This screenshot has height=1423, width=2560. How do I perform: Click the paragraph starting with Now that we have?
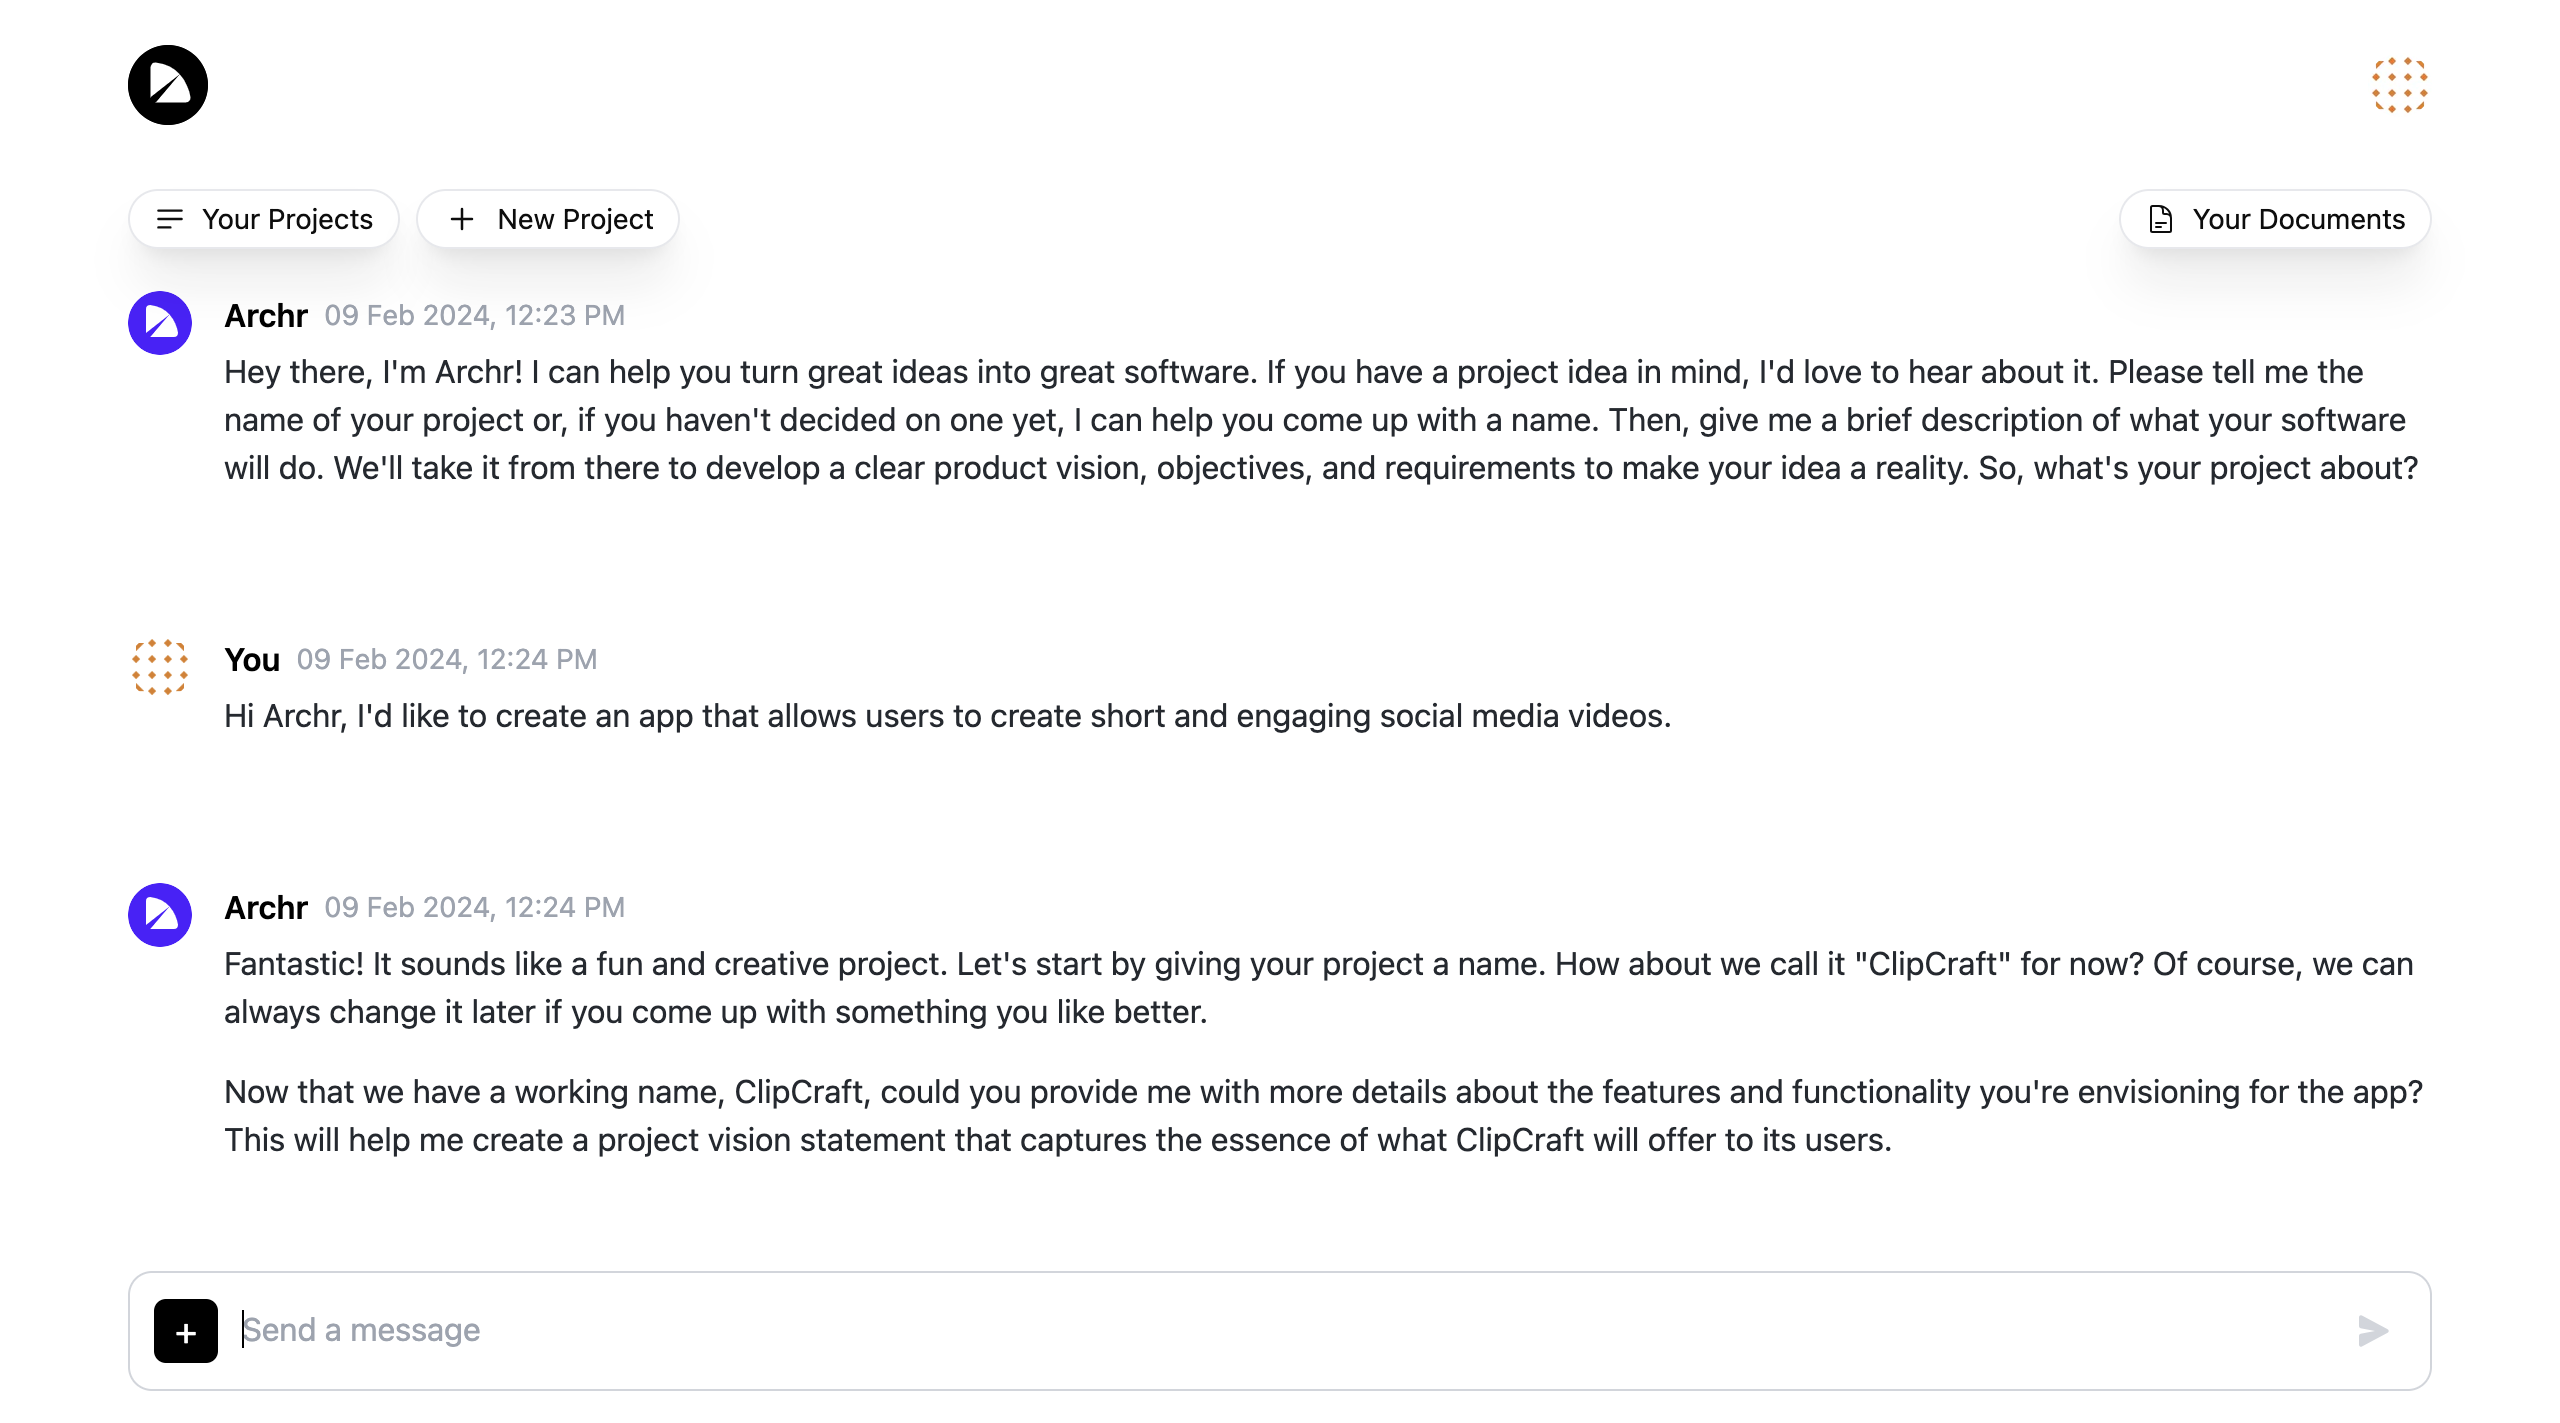pos(1322,1116)
